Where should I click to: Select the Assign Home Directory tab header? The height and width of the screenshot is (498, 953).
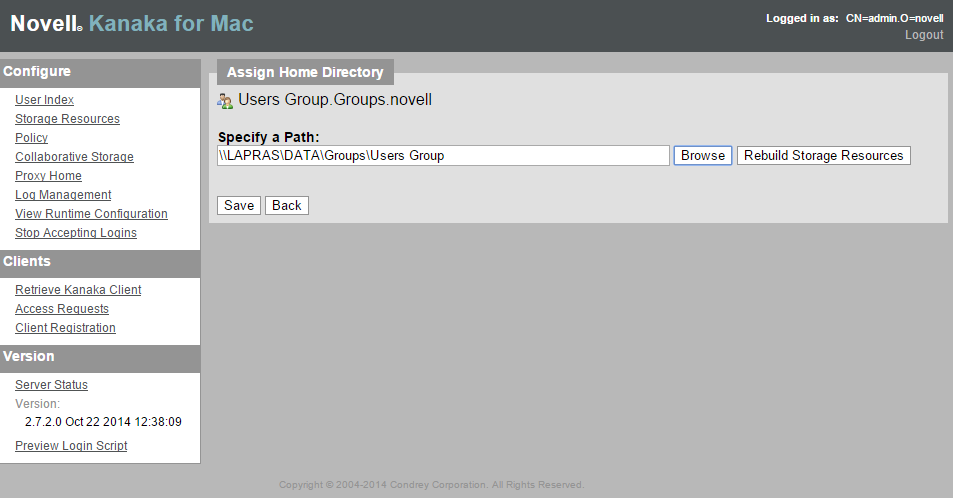pos(305,72)
